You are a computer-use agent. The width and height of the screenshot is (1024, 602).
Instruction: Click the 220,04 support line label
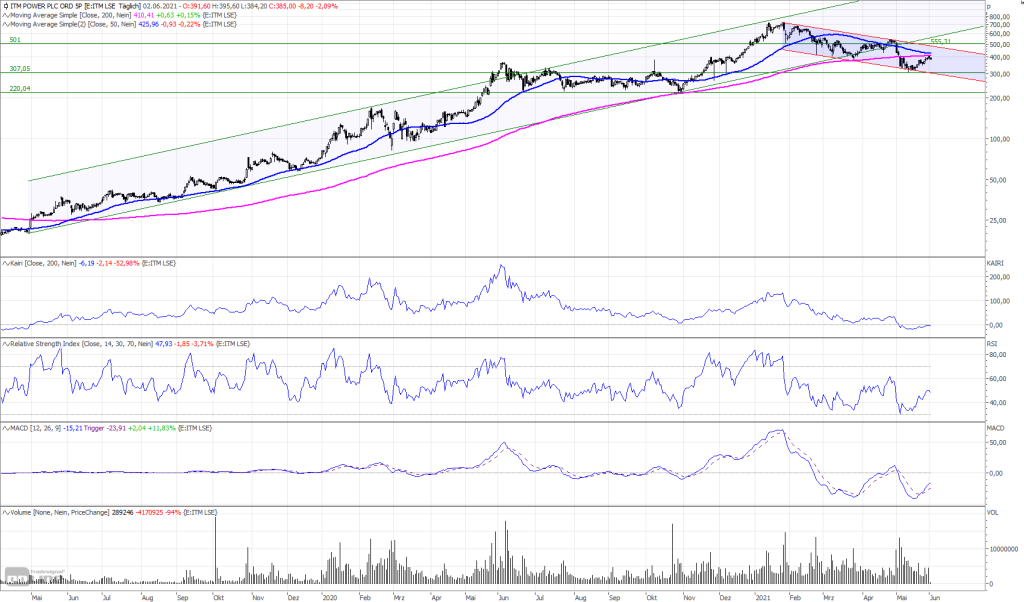point(20,89)
